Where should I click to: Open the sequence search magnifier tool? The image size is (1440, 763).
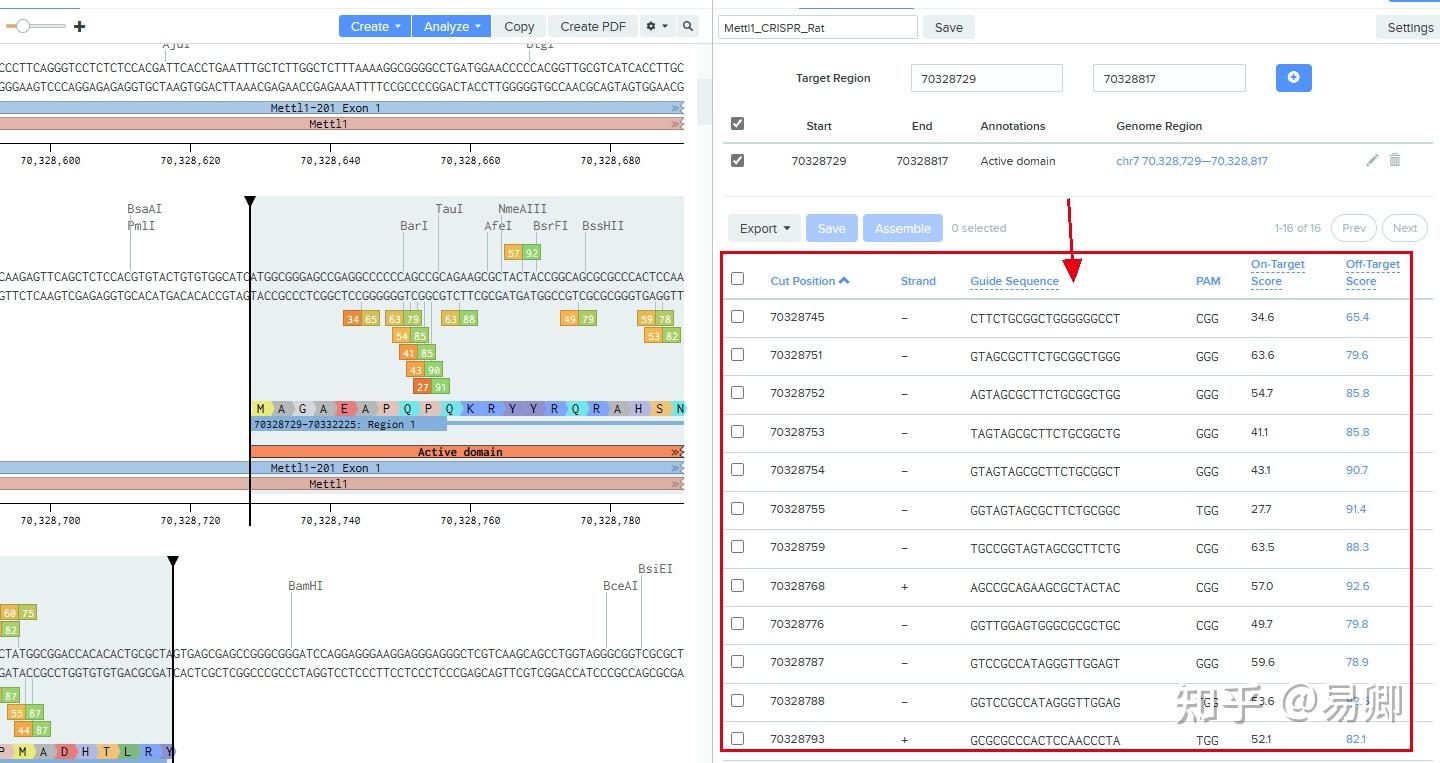688,26
